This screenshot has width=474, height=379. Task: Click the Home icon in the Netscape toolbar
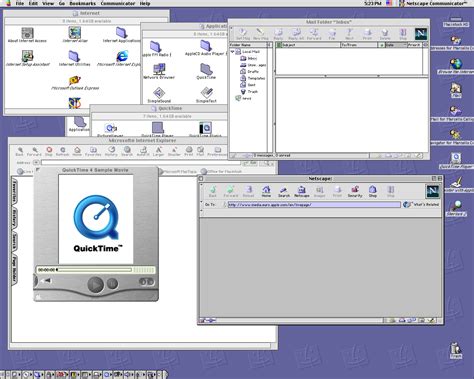[266, 192]
